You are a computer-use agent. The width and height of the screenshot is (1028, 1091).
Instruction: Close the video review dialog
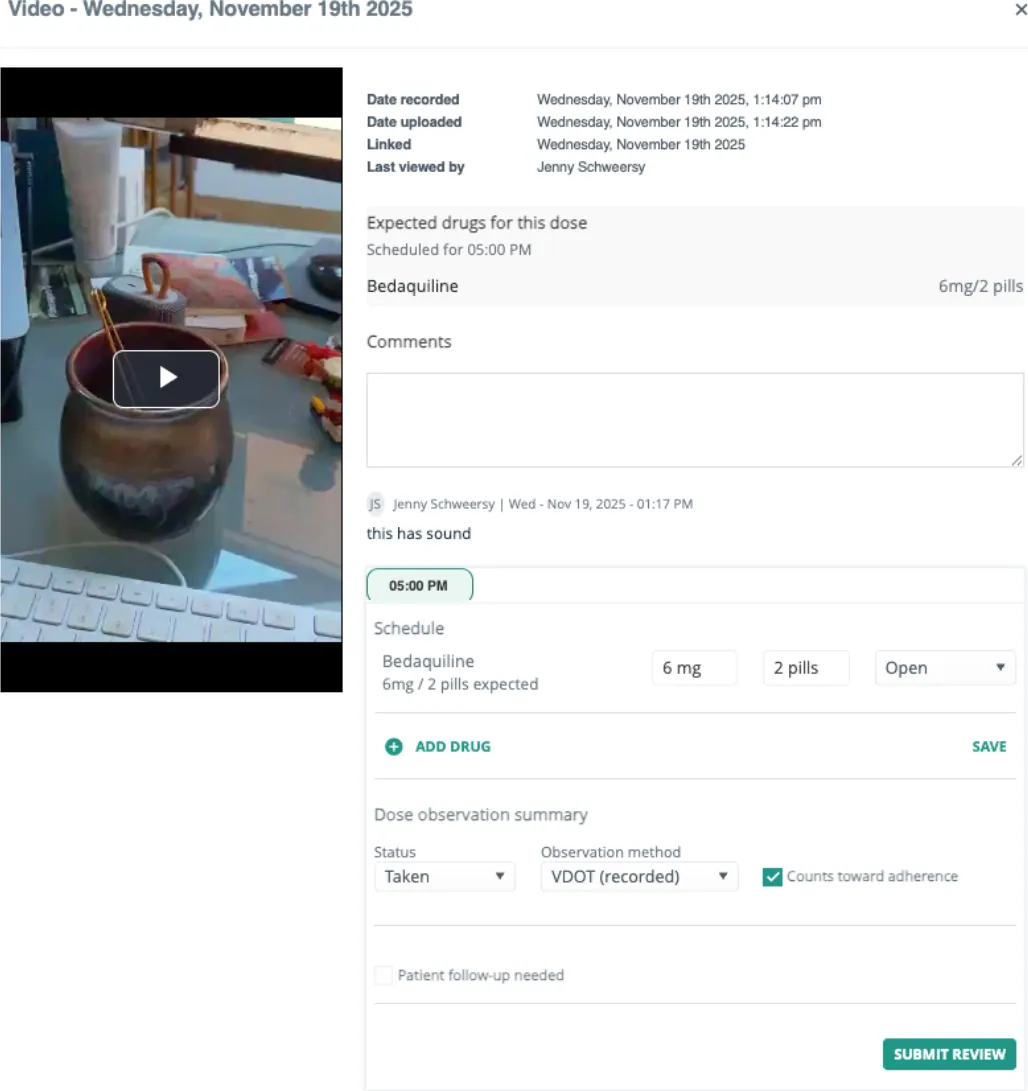(x=1020, y=10)
